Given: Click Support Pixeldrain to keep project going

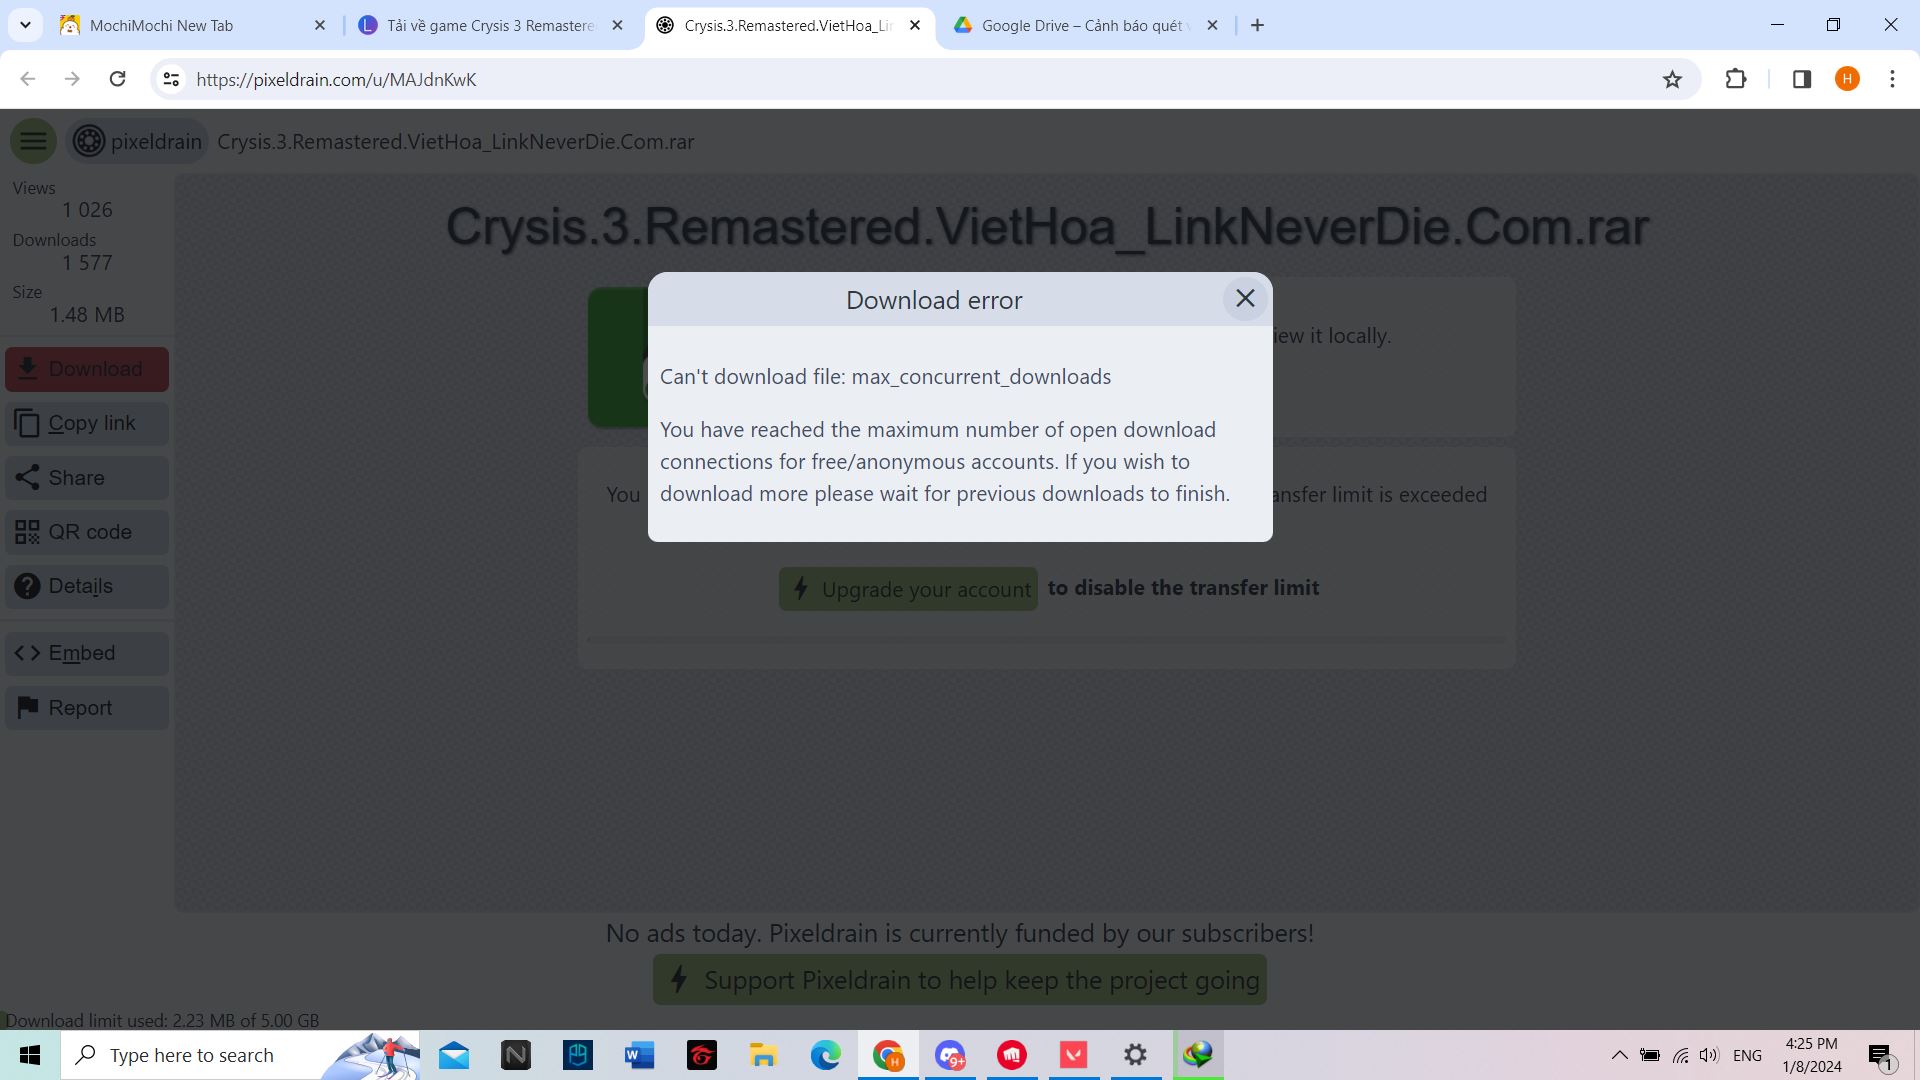Looking at the screenshot, I should pyautogui.click(x=959, y=979).
